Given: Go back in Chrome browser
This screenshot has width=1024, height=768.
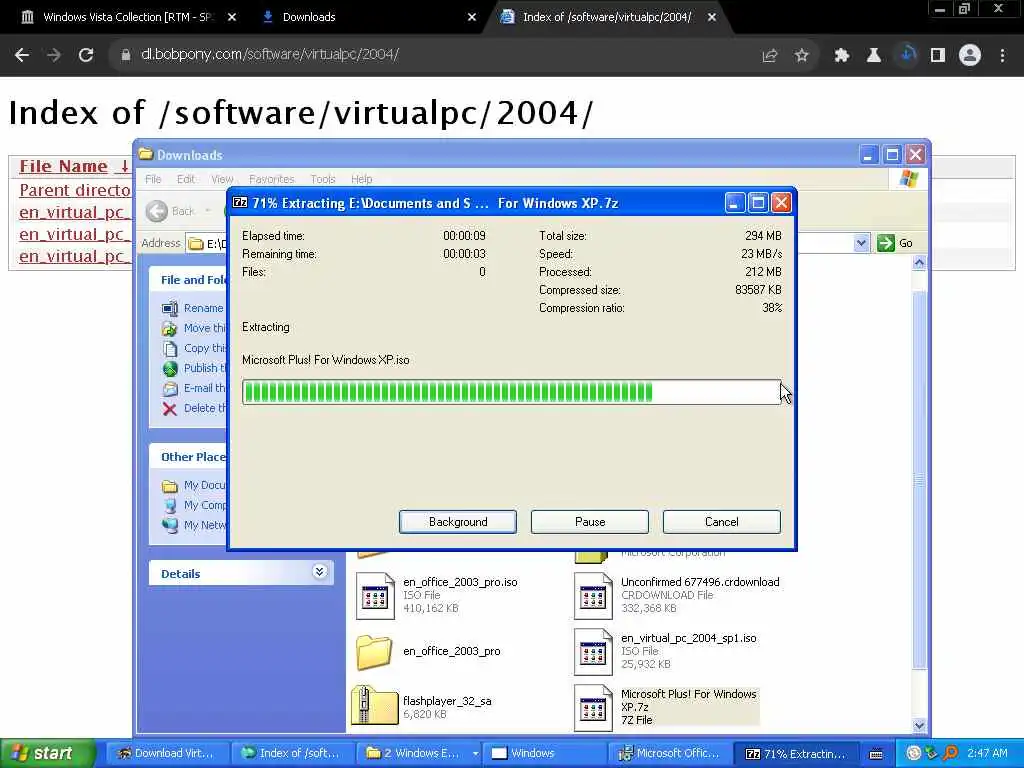Looking at the screenshot, I should coord(22,55).
